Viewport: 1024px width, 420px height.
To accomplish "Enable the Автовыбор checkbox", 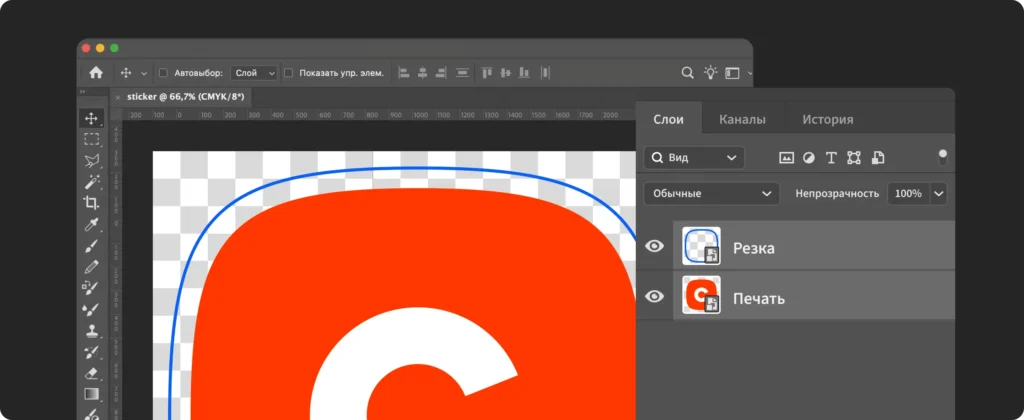I will [163, 73].
